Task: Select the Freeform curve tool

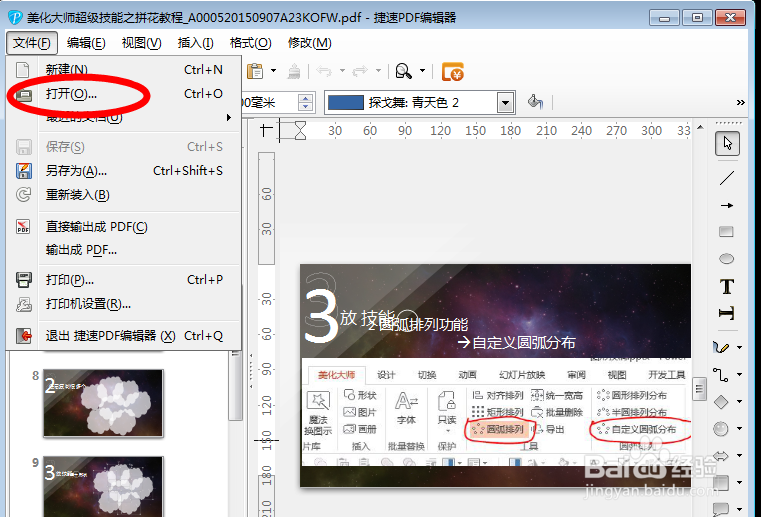Action: pyautogui.click(x=721, y=347)
